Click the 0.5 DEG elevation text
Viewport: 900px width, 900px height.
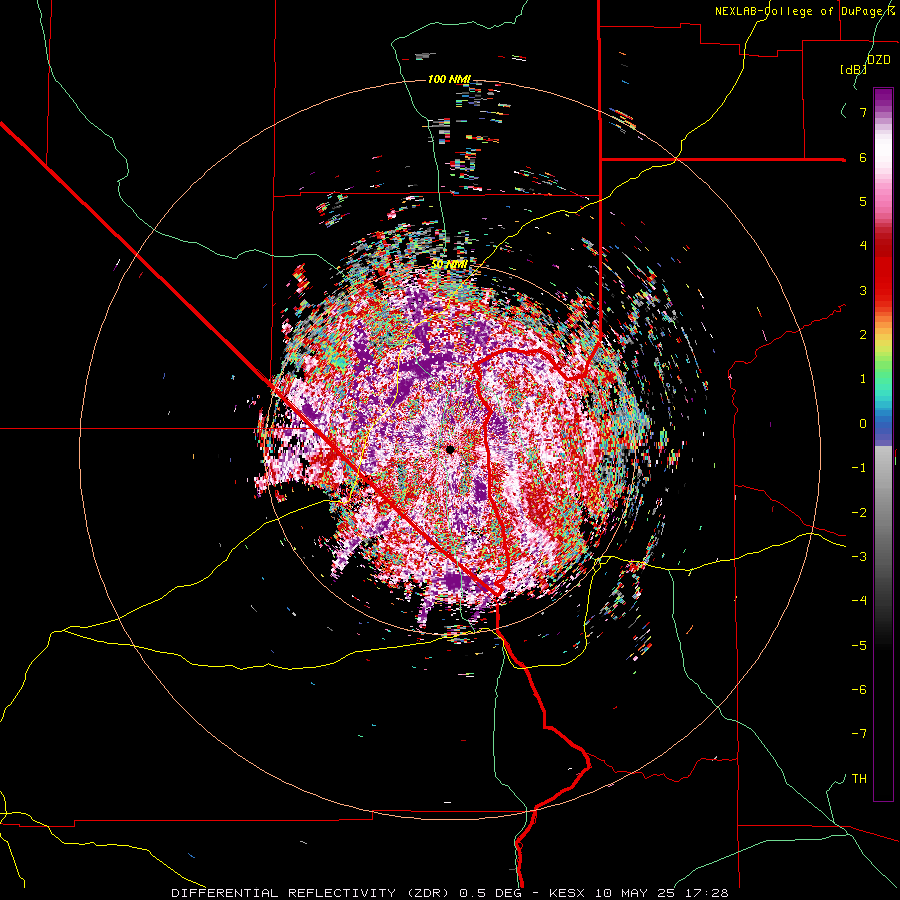[490, 893]
